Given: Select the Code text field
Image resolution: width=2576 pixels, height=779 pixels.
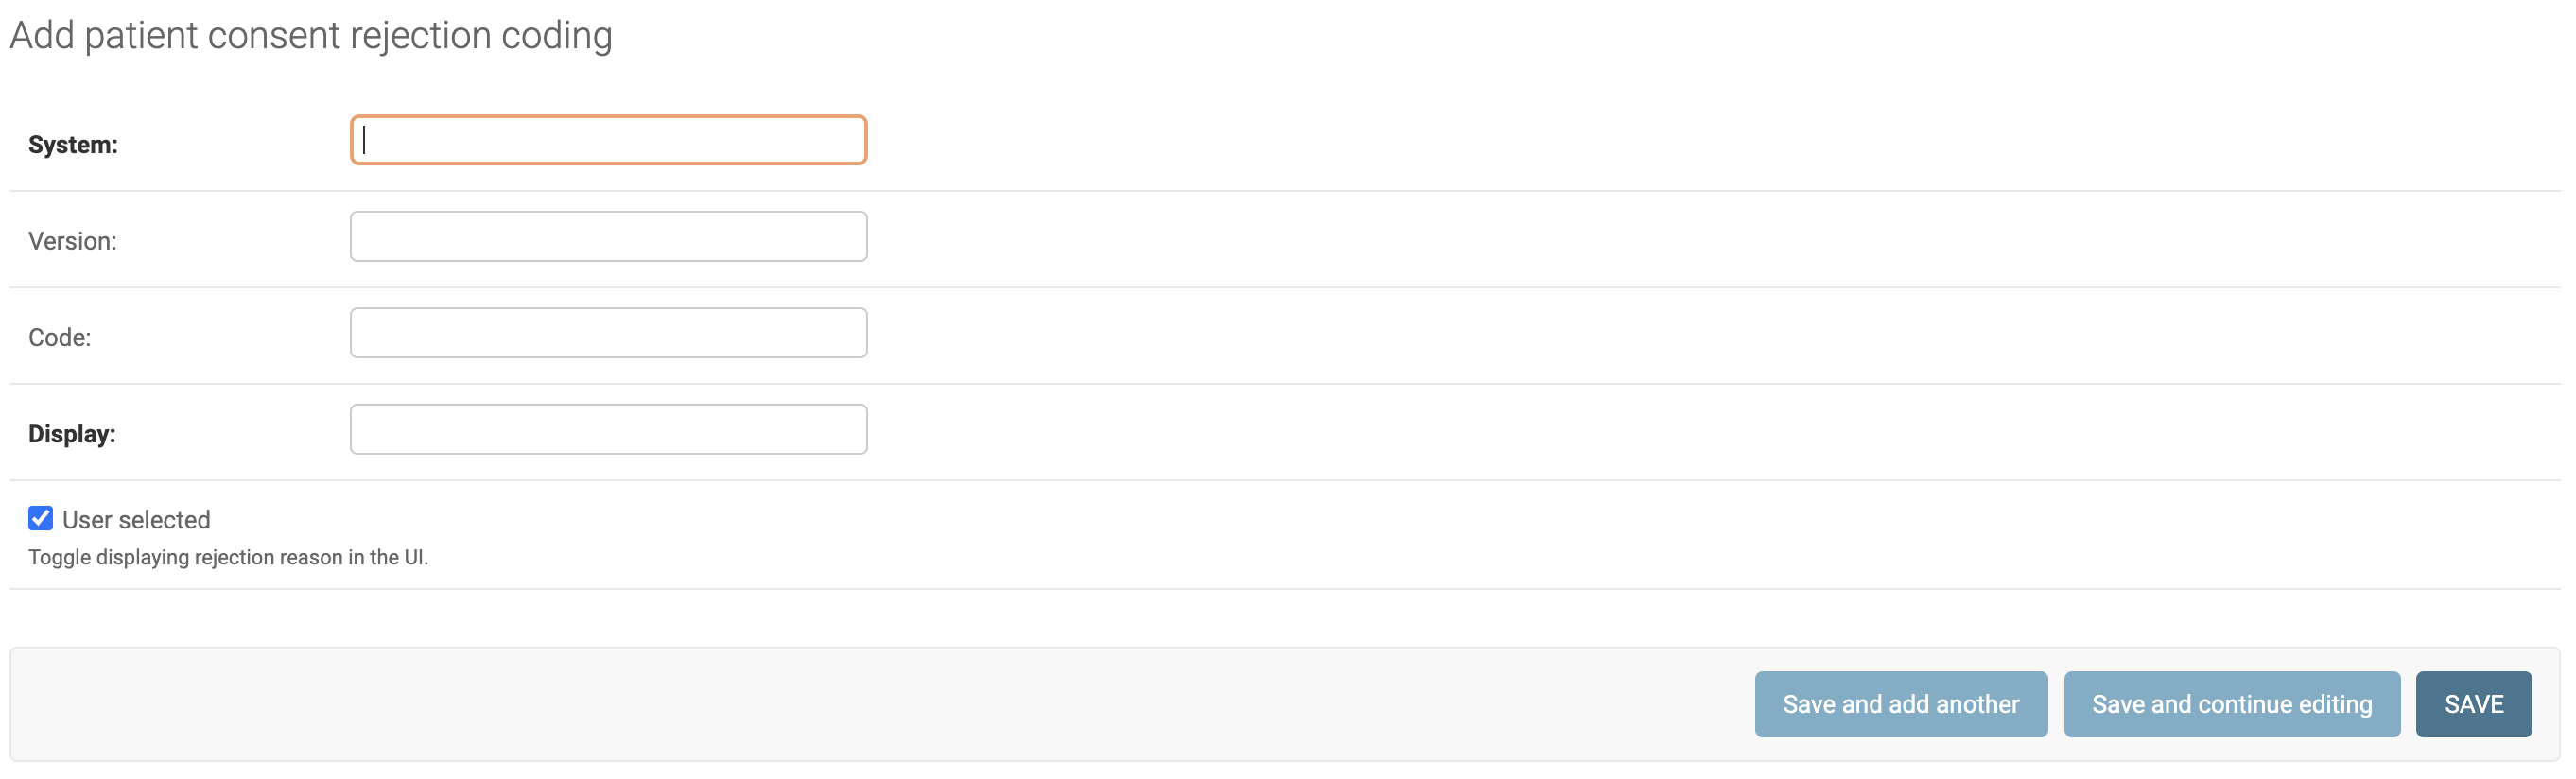Looking at the screenshot, I should pos(608,333).
